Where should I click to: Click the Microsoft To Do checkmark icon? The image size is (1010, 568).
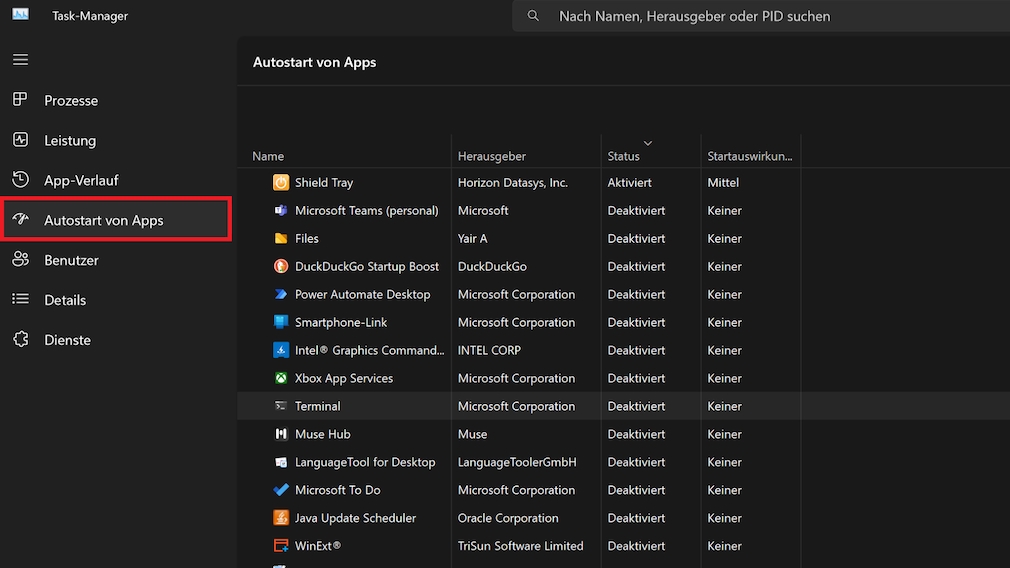pos(281,489)
